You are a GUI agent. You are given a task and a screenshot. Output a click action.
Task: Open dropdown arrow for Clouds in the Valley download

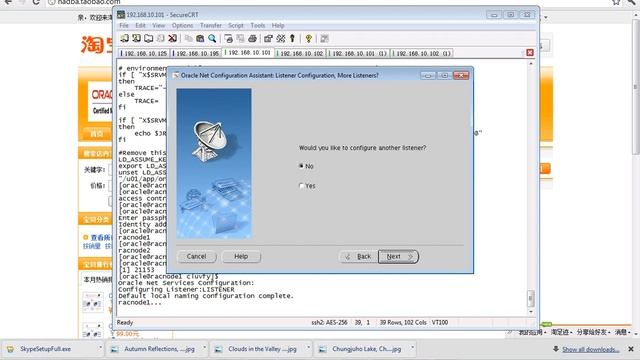click(x=308, y=348)
